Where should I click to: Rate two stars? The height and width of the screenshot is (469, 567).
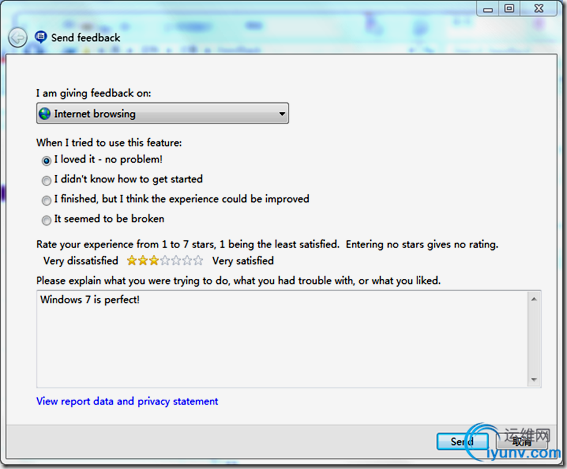tap(143, 261)
